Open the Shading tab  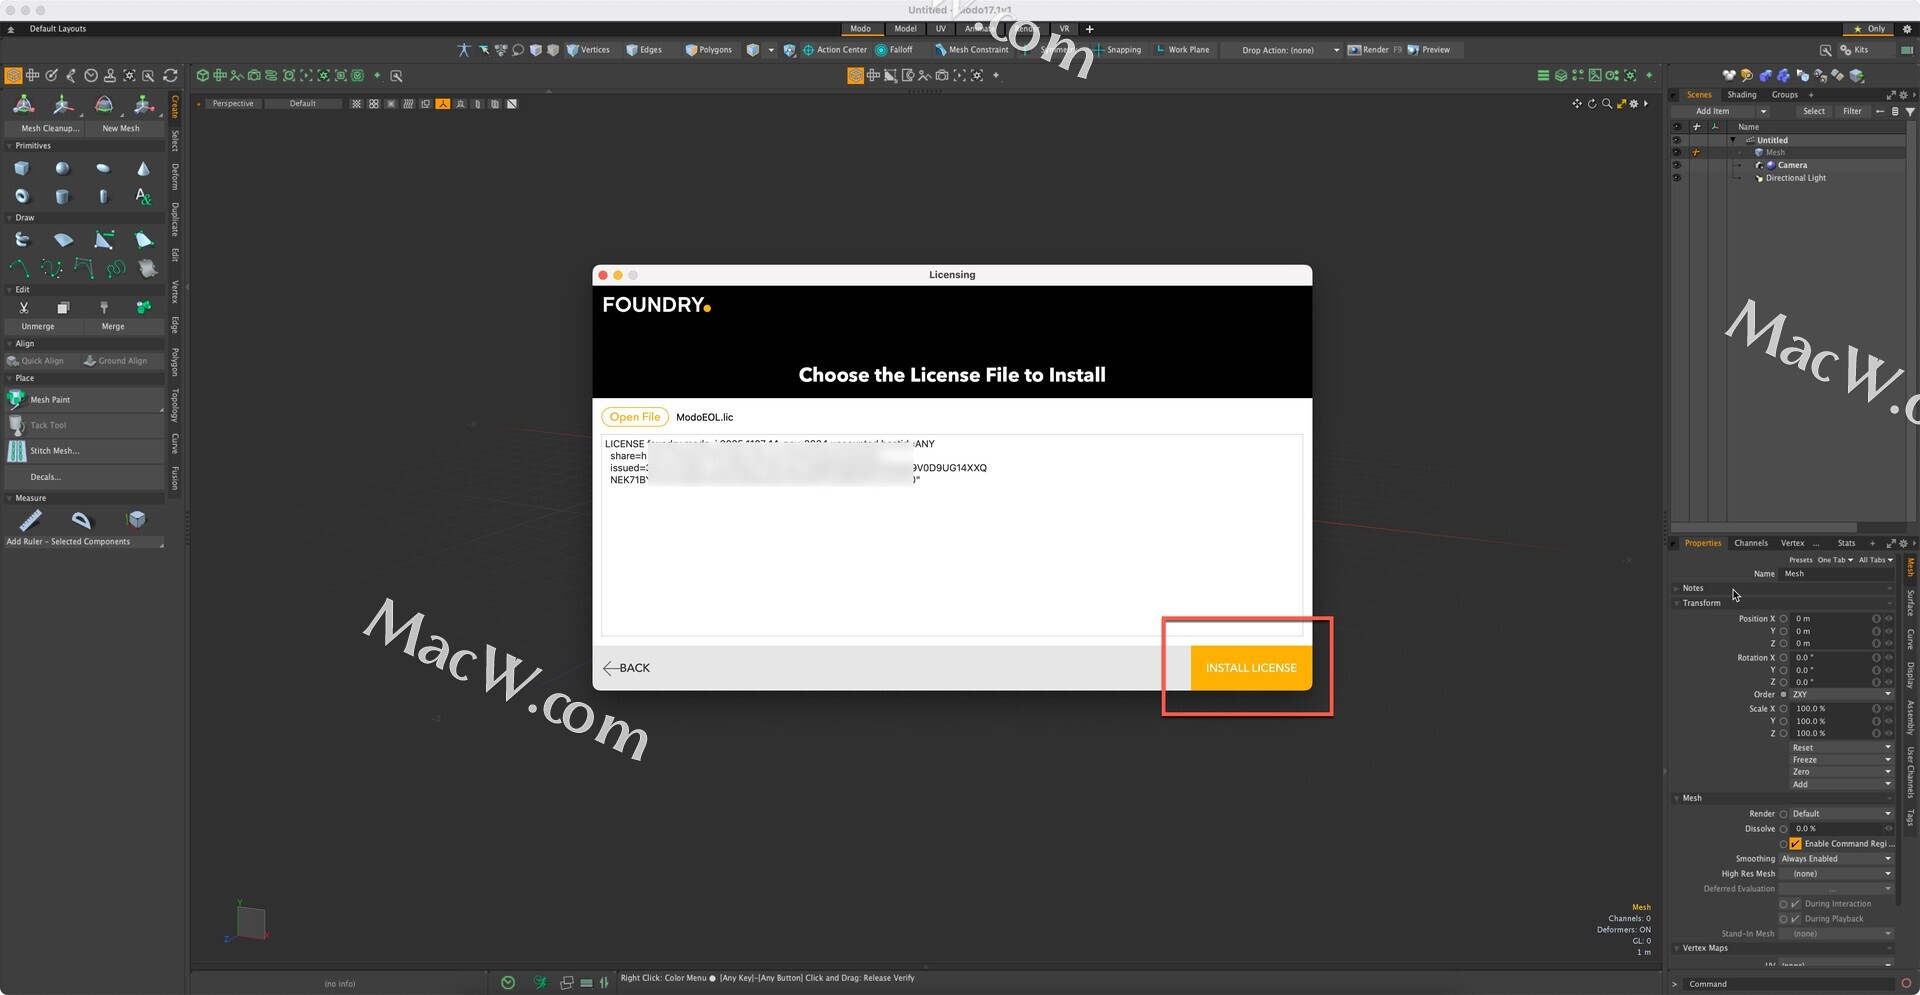point(1742,95)
